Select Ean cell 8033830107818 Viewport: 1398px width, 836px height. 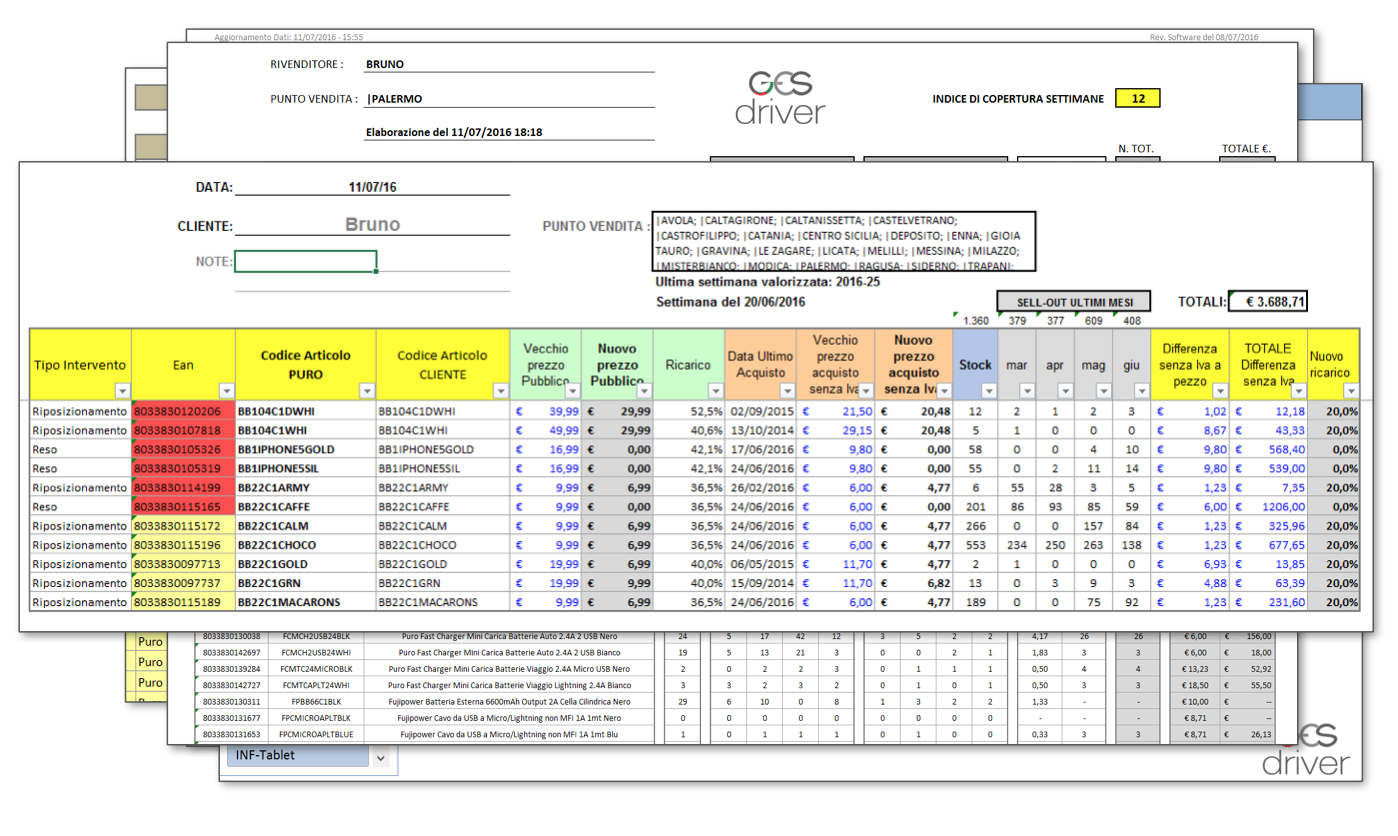click(x=183, y=430)
